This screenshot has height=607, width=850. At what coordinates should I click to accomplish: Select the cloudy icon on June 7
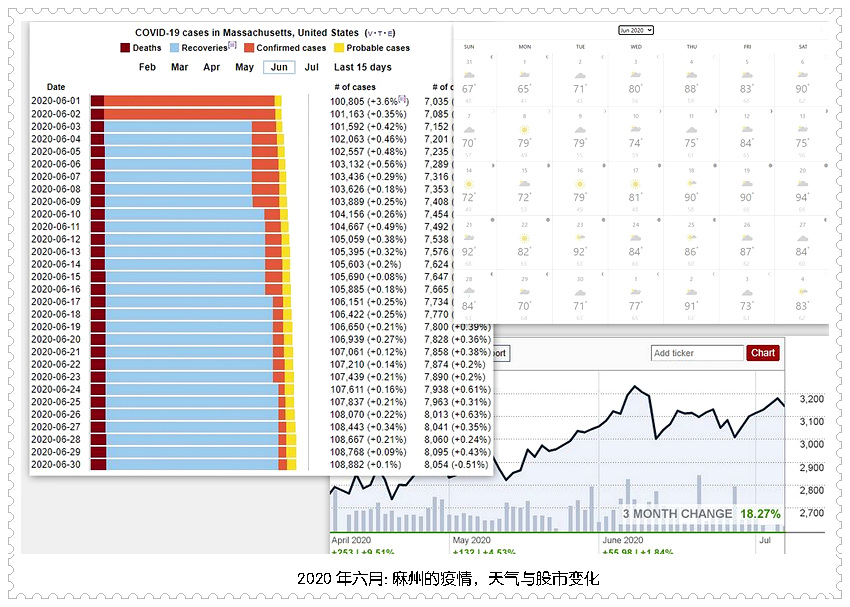click(x=469, y=130)
